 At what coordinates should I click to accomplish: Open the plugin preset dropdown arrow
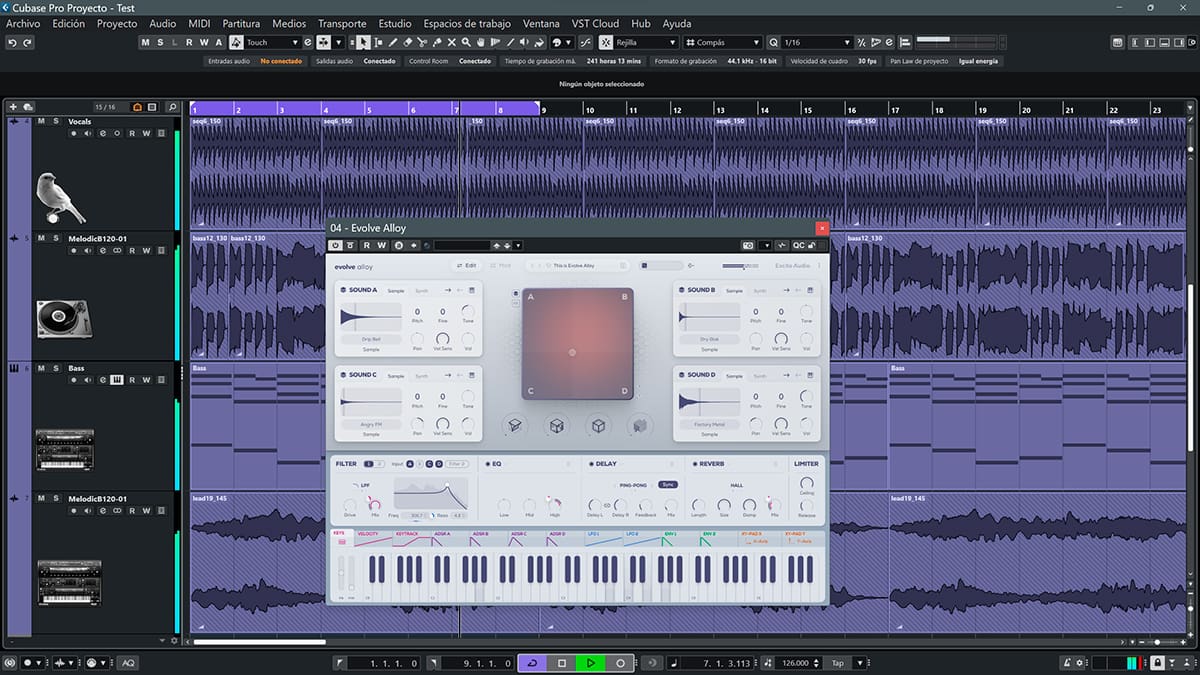518,245
